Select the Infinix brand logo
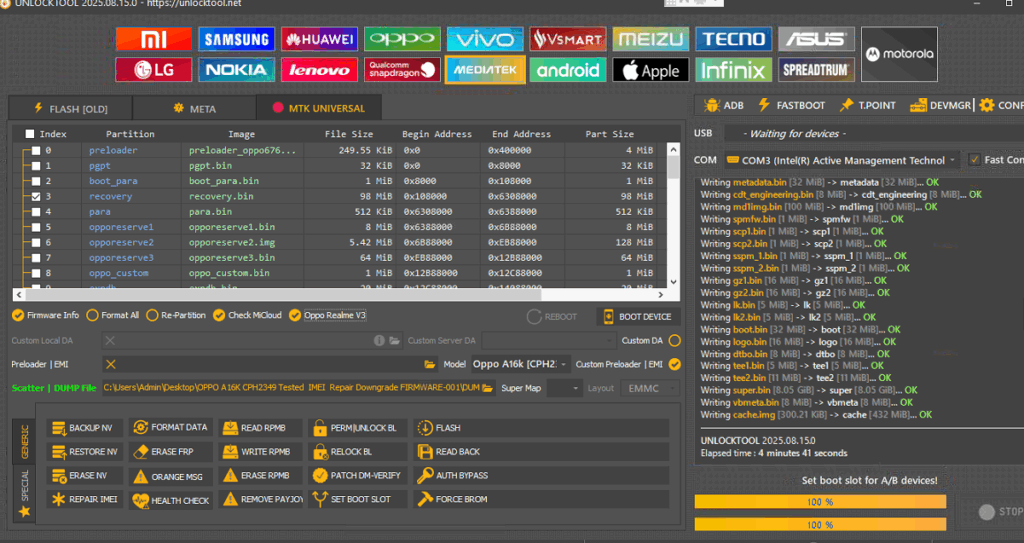Screen dimensions: 1024x543 pos(733,70)
